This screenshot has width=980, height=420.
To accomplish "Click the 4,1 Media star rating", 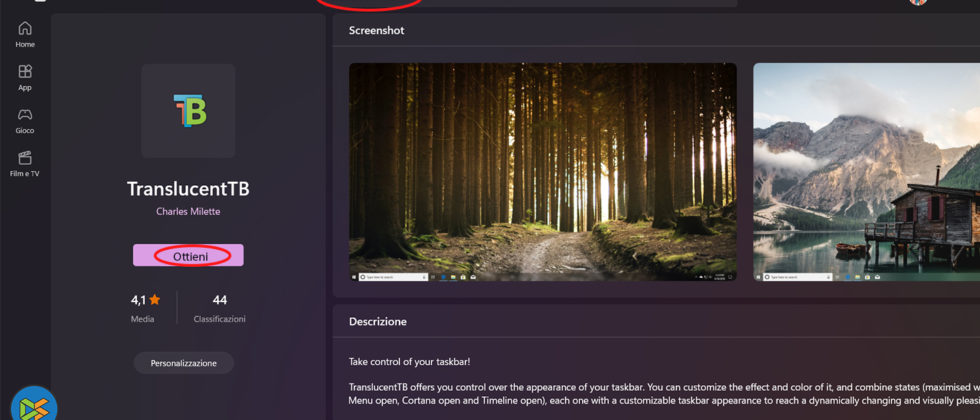I will point(145,308).
